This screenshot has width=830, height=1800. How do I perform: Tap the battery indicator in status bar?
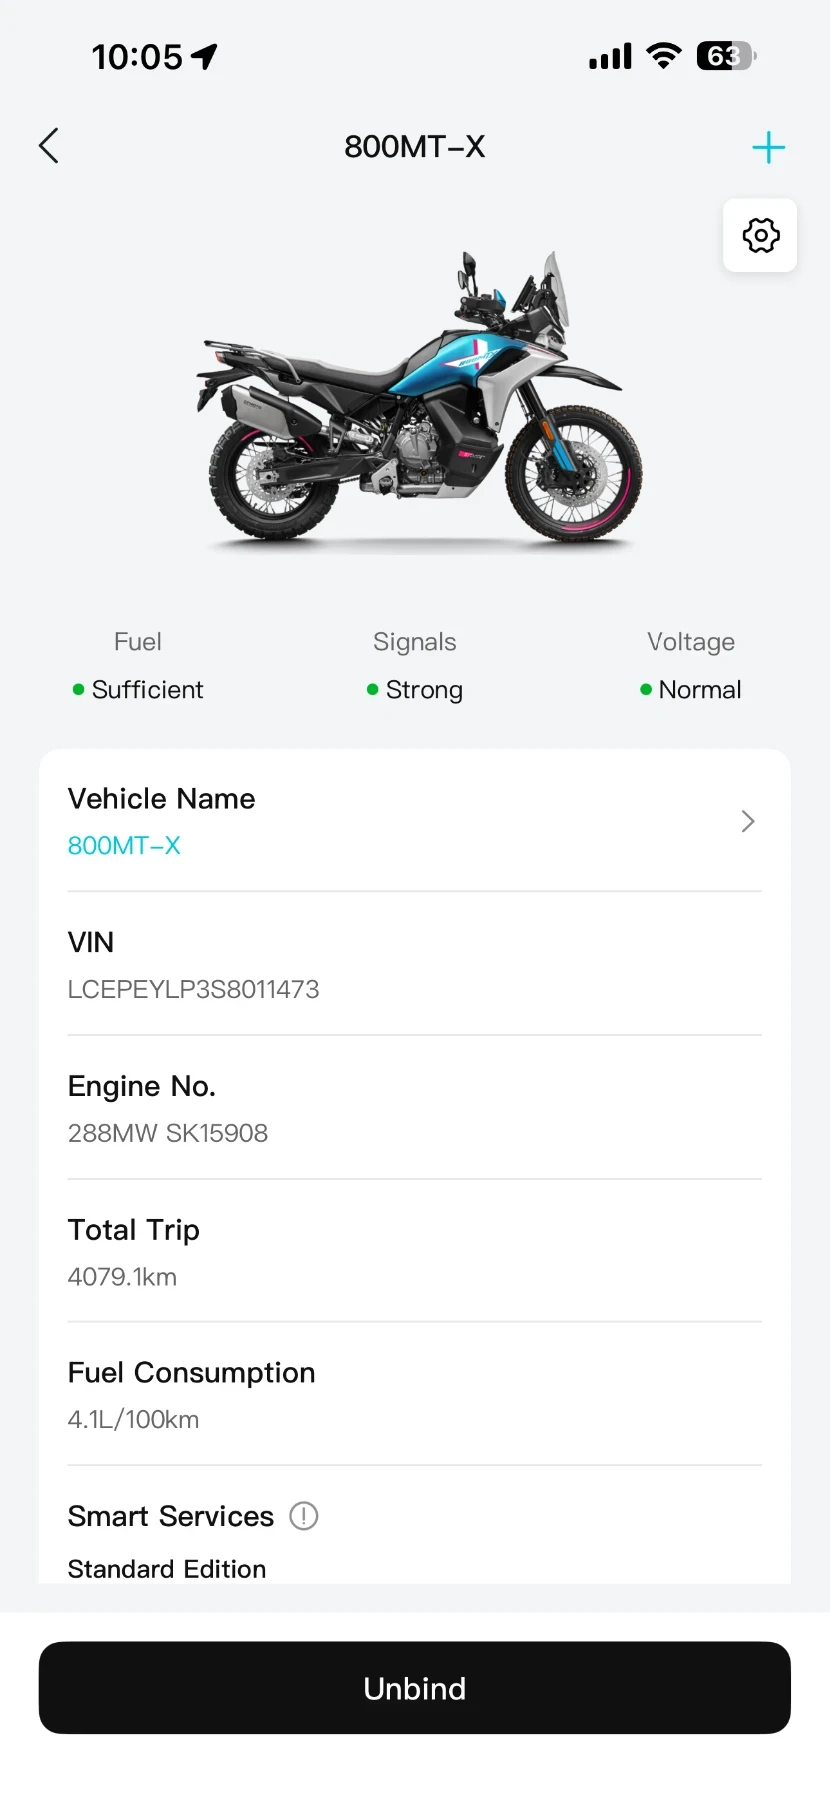coord(725,57)
